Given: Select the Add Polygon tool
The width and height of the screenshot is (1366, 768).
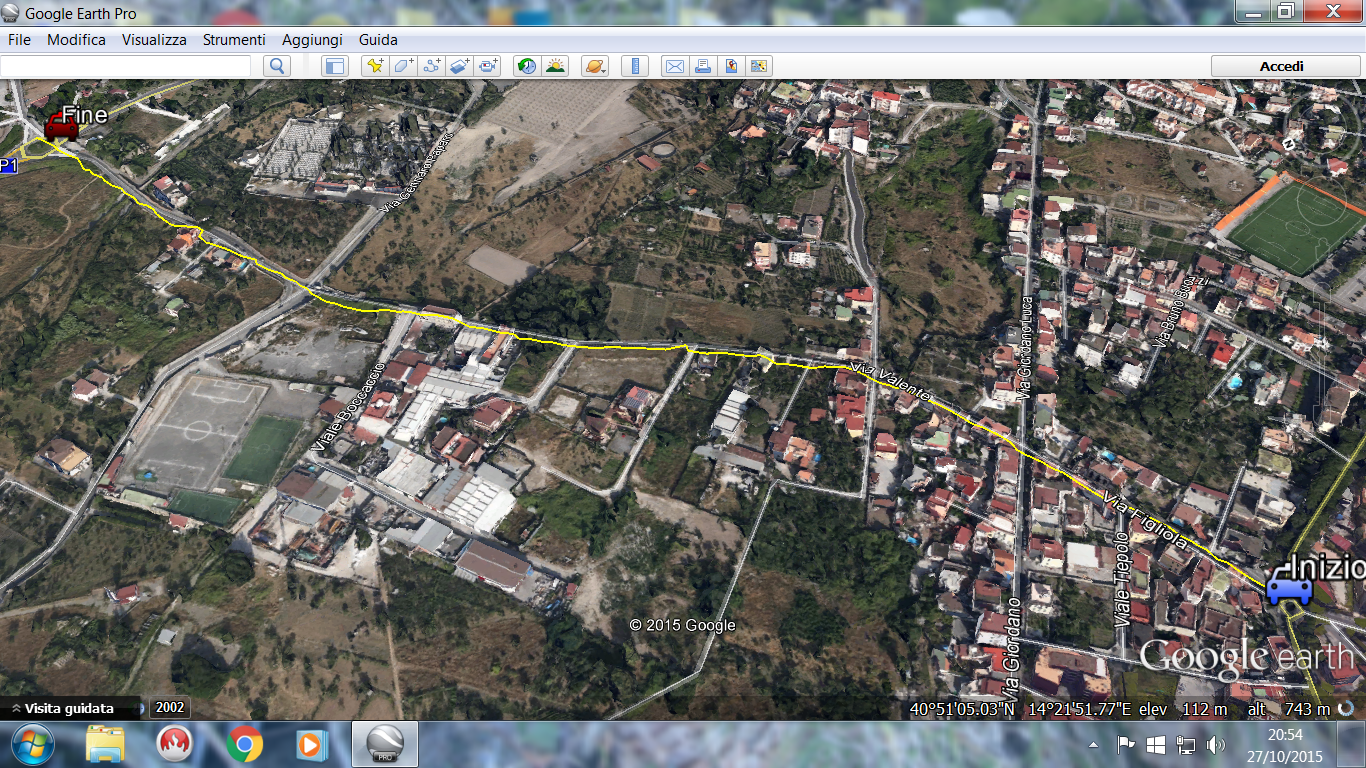Looking at the screenshot, I should 403,66.
